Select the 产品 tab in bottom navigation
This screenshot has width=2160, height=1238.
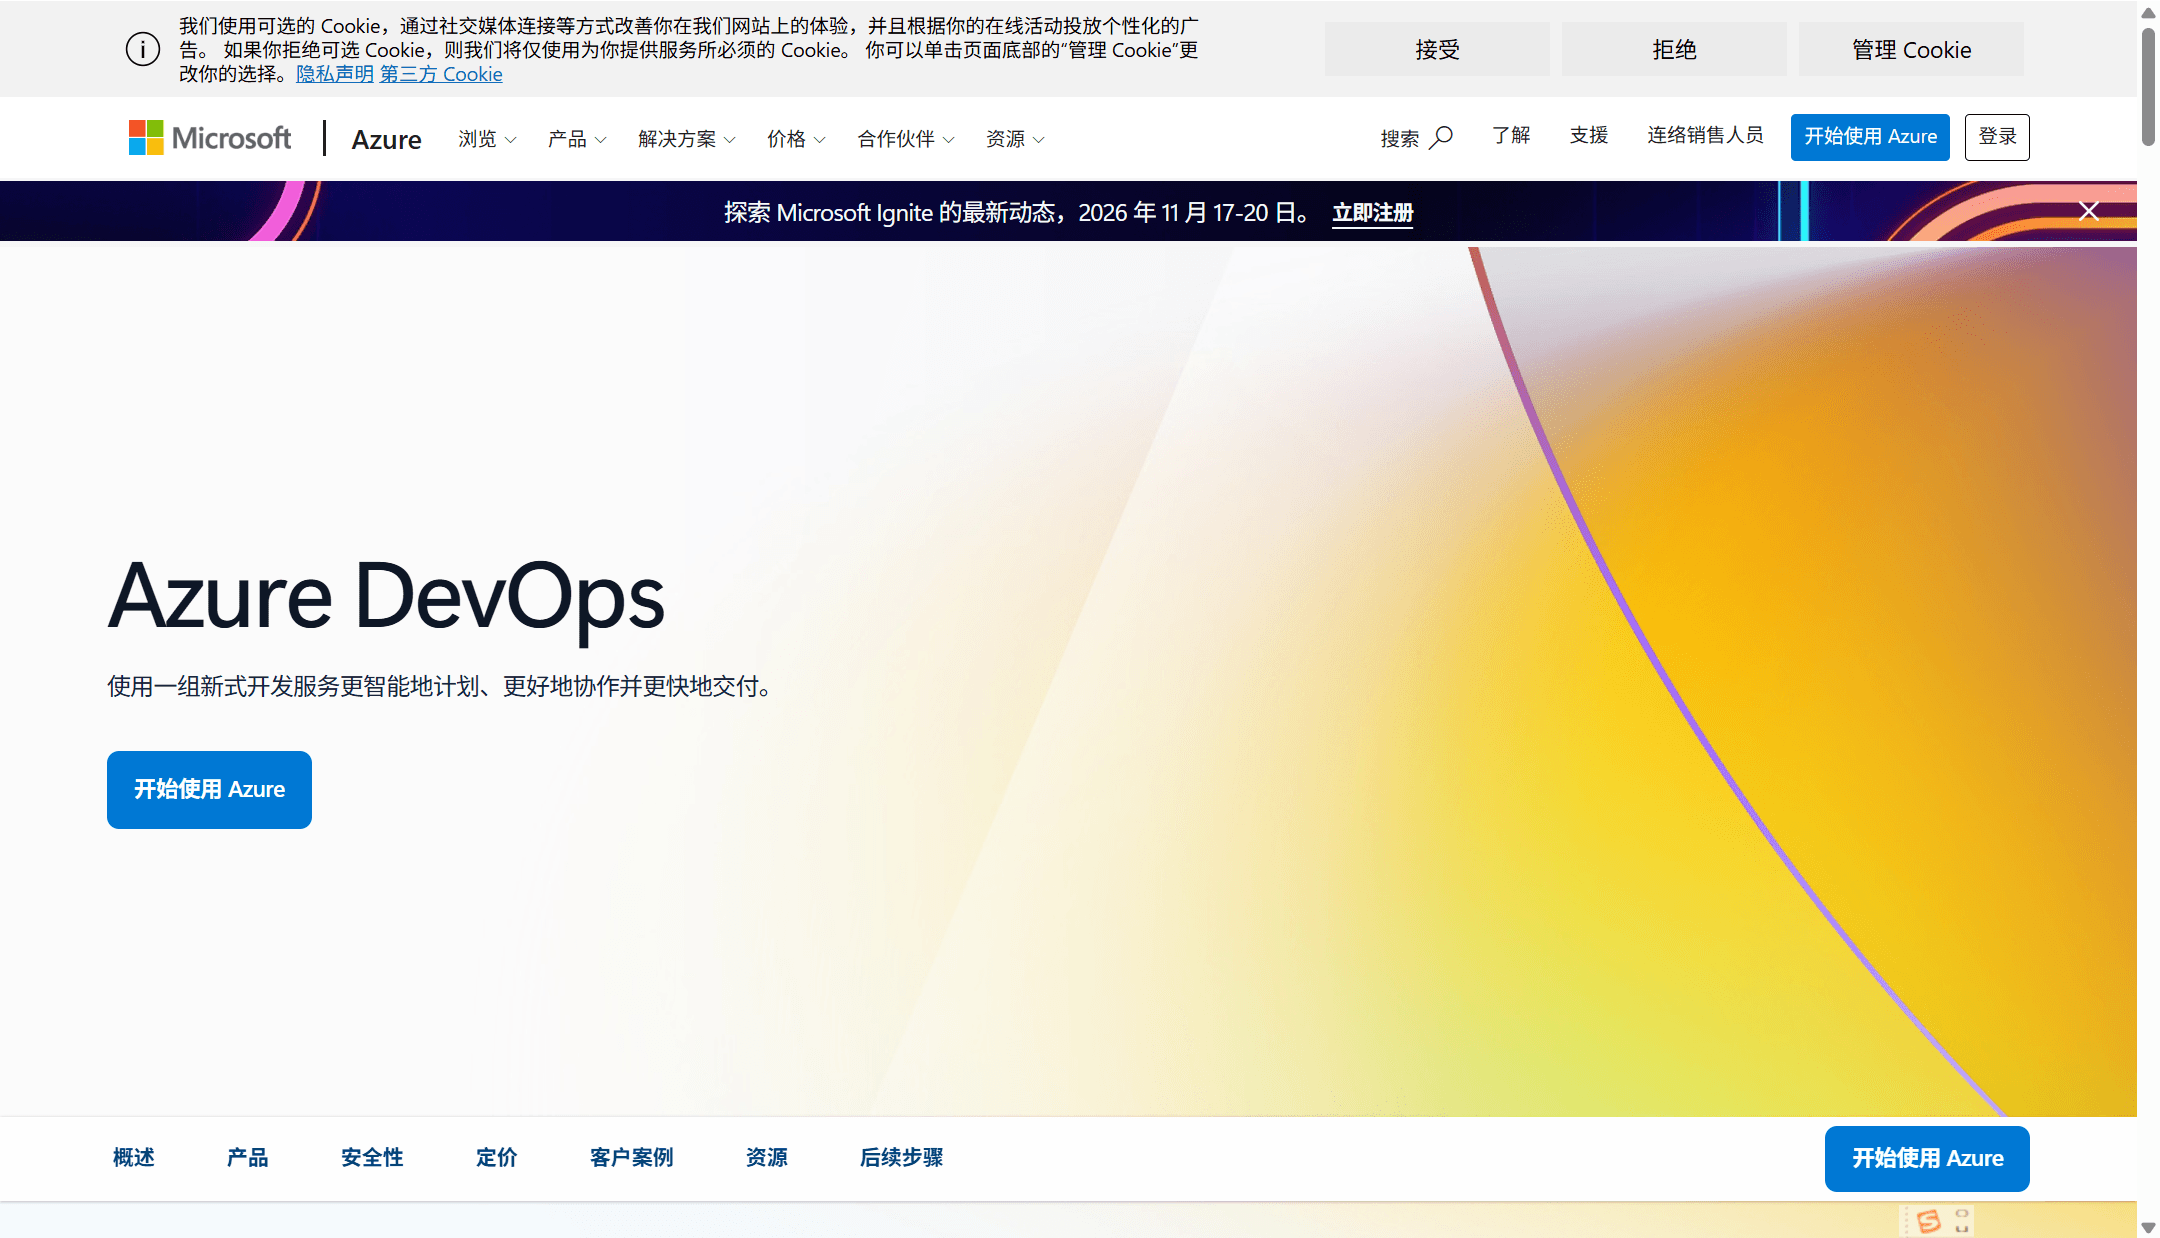coord(247,1158)
